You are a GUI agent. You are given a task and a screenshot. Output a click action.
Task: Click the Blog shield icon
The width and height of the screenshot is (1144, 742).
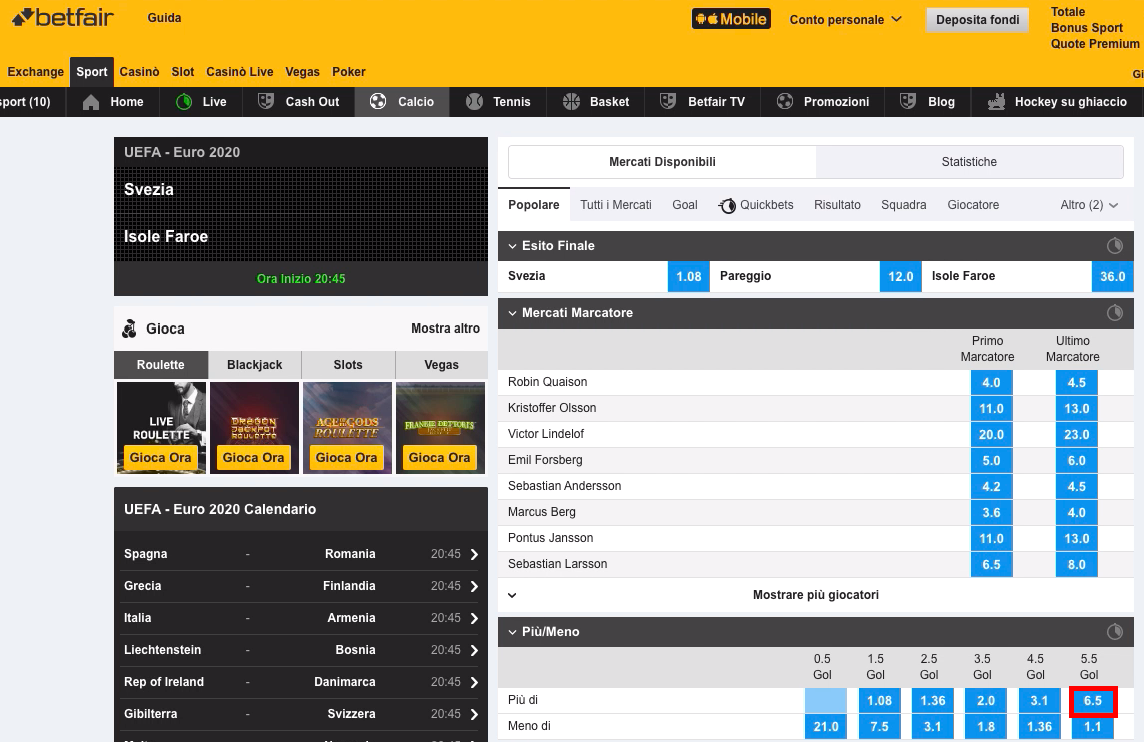click(908, 101)
